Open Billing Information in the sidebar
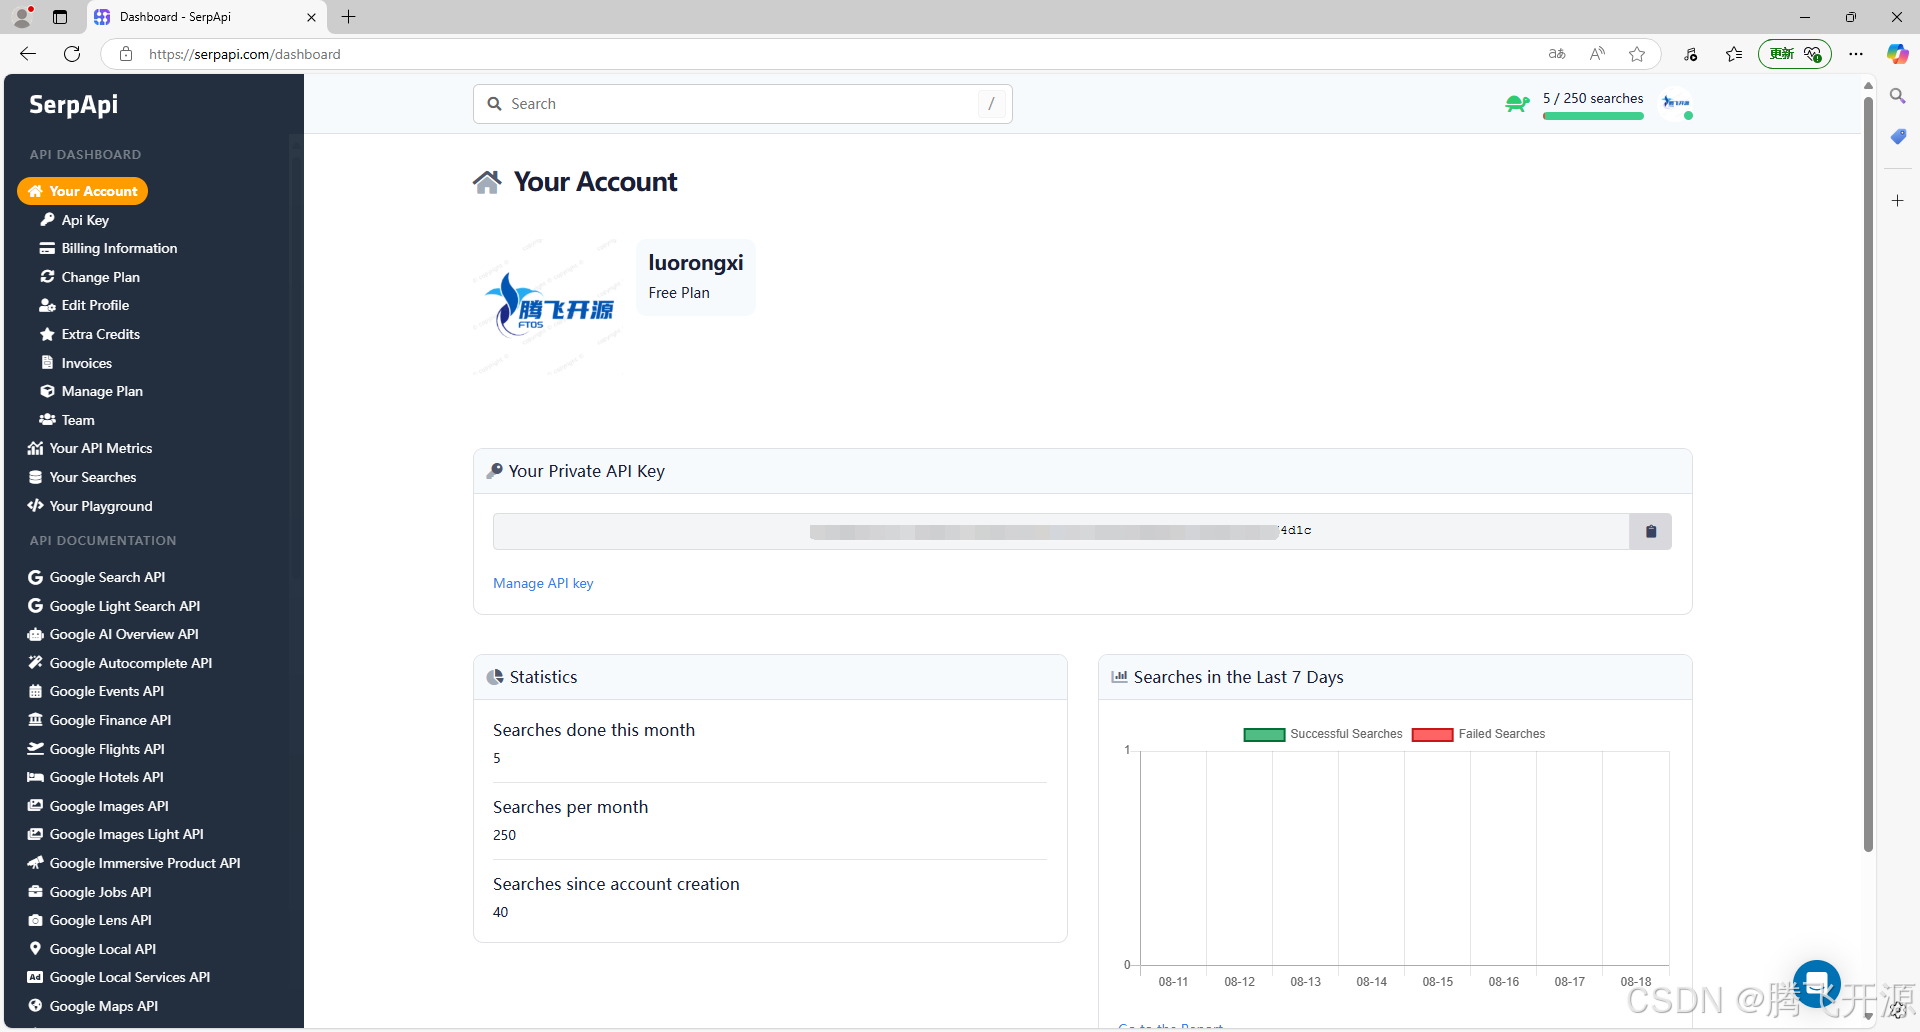1920x1032 pixels. click(x=109, y=248)
